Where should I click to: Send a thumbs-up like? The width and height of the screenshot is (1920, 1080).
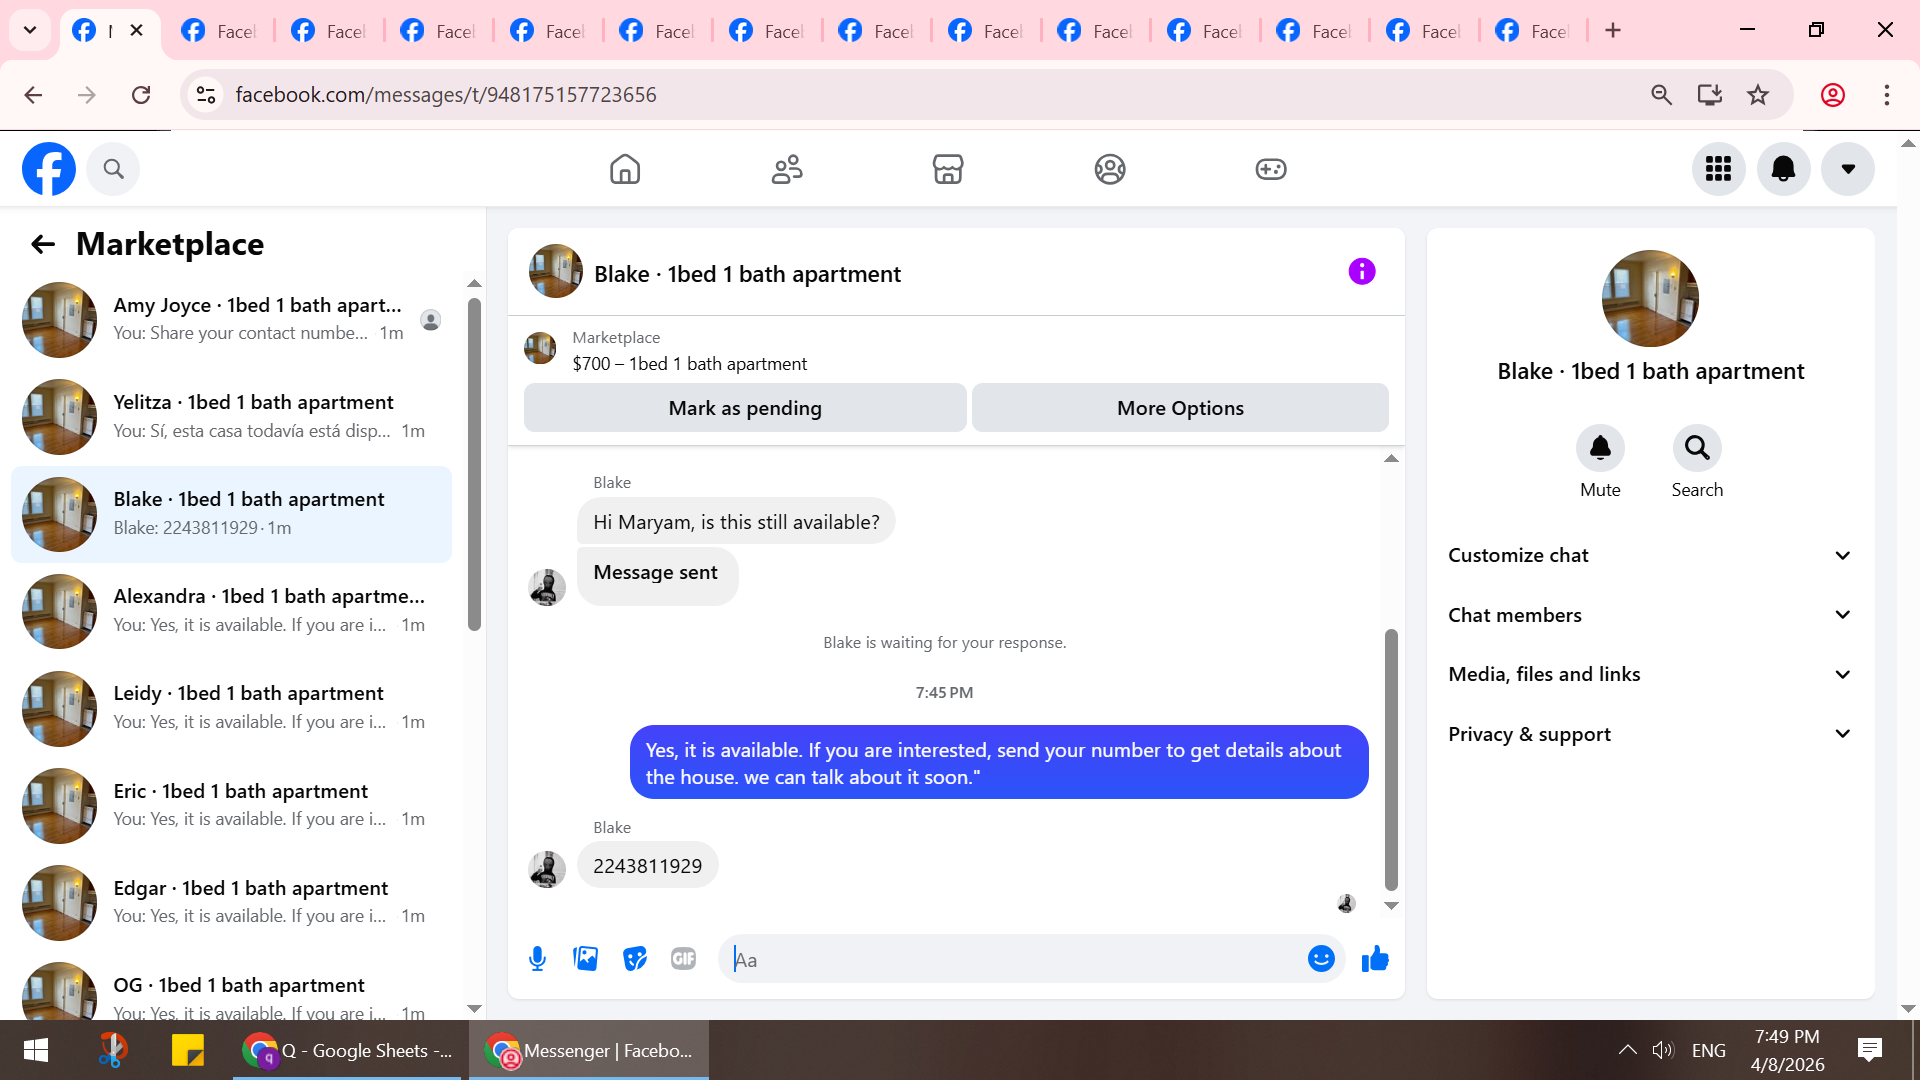(1375, 959)
